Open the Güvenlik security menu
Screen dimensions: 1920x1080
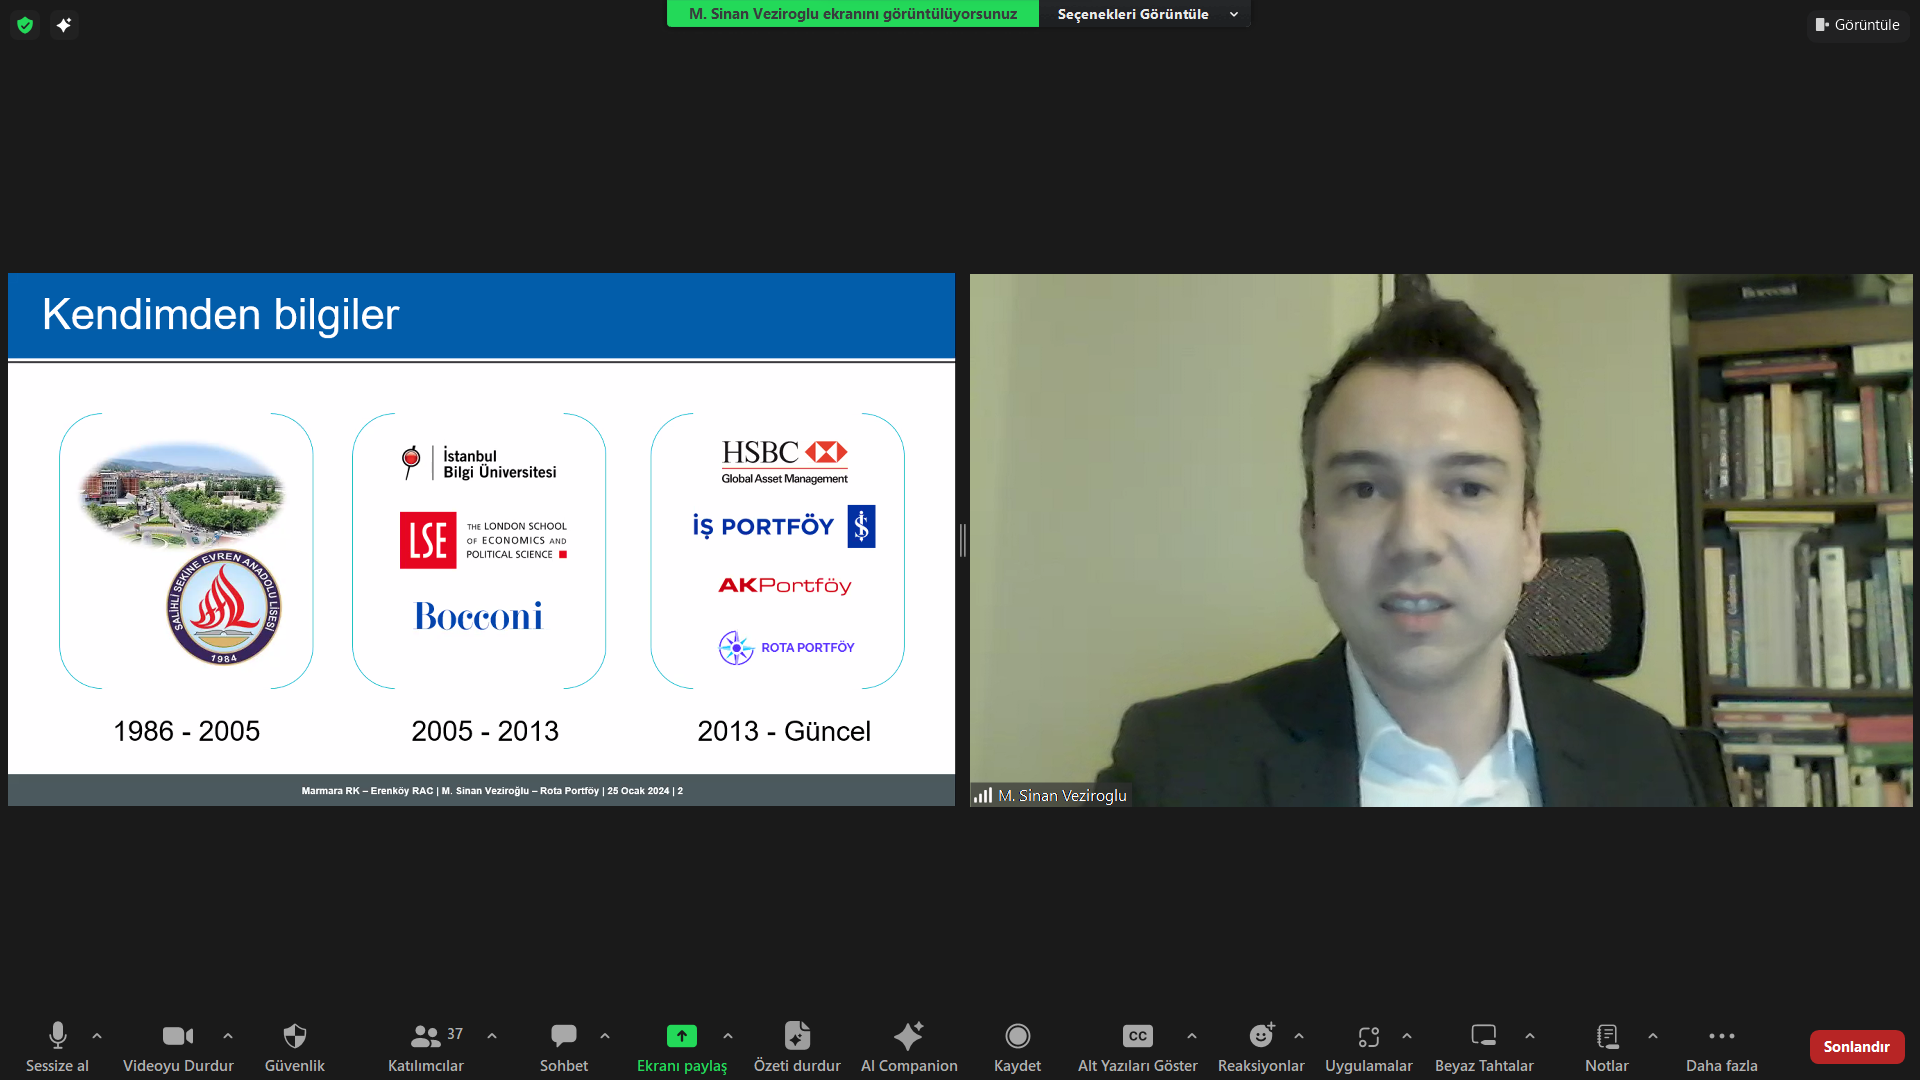(294, 1046)
